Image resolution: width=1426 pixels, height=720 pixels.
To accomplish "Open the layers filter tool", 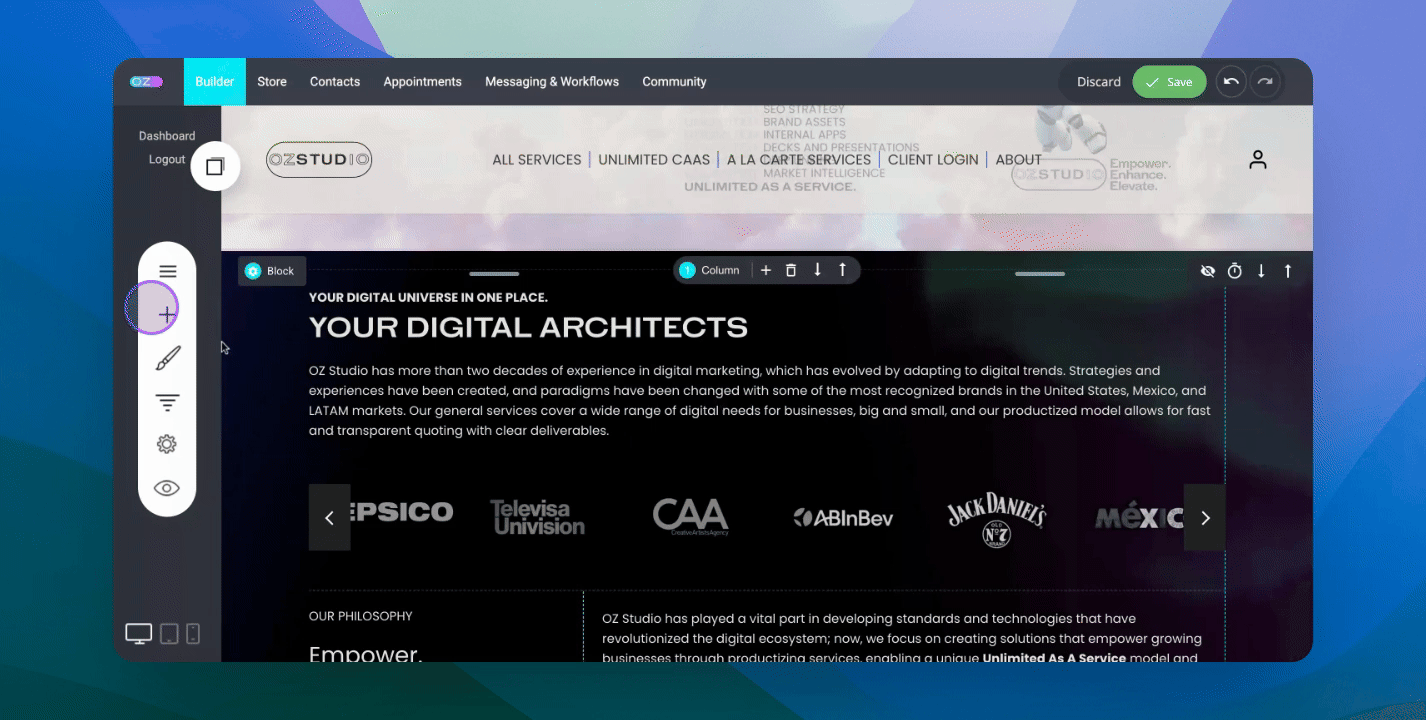I will pyautogui.click(x=167, y=402).
